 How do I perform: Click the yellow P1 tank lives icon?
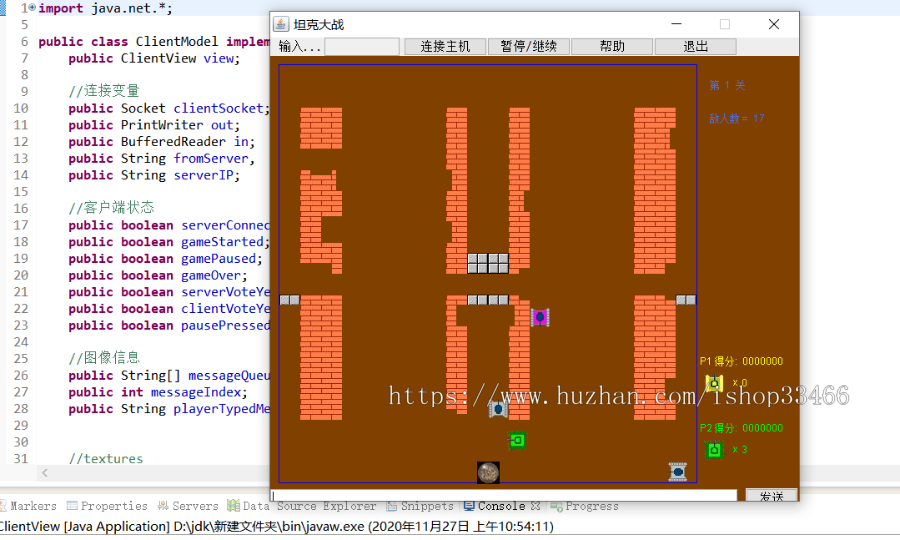pyautogui.click(x=714, y=383)
